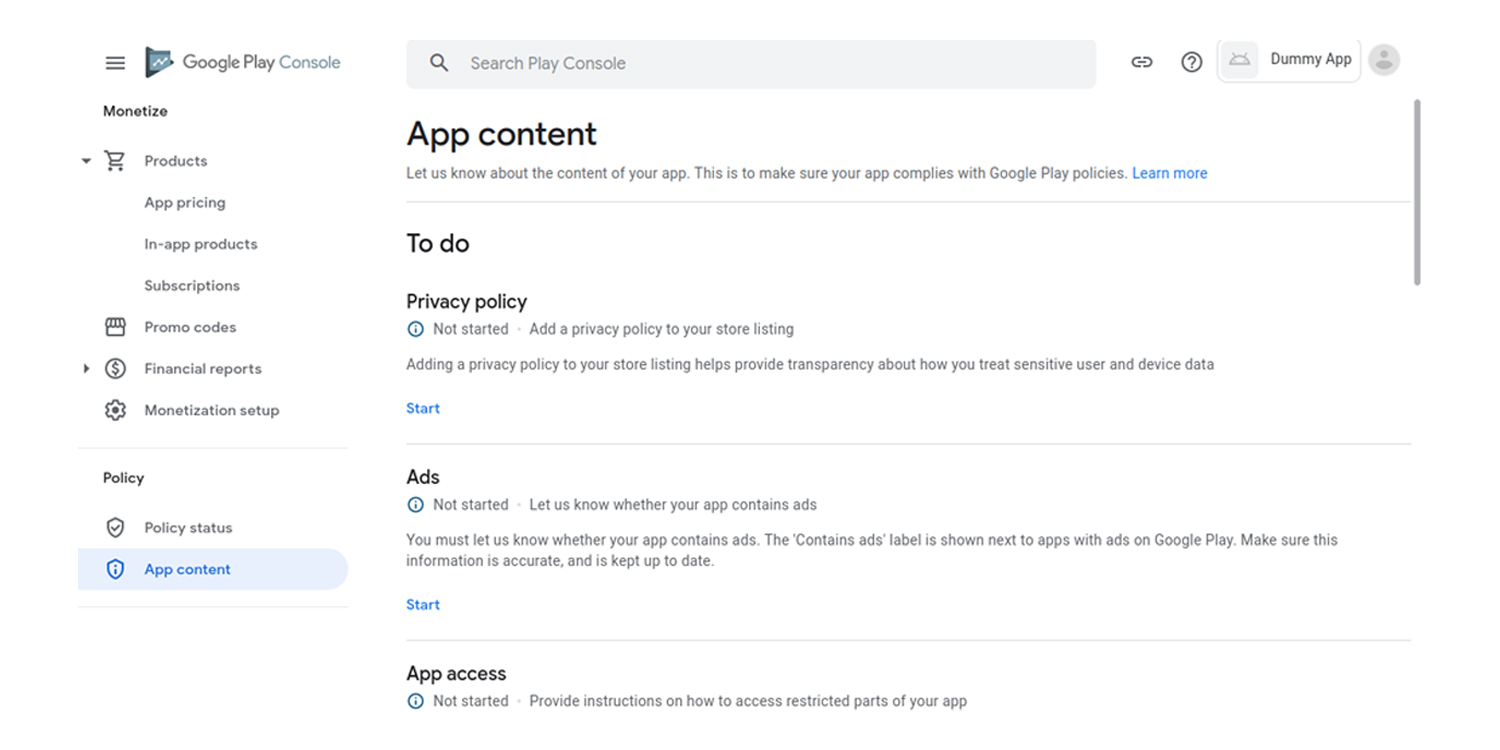Select the Policy status shield icon
1500x750 pixels.
(x=115, y=527)
